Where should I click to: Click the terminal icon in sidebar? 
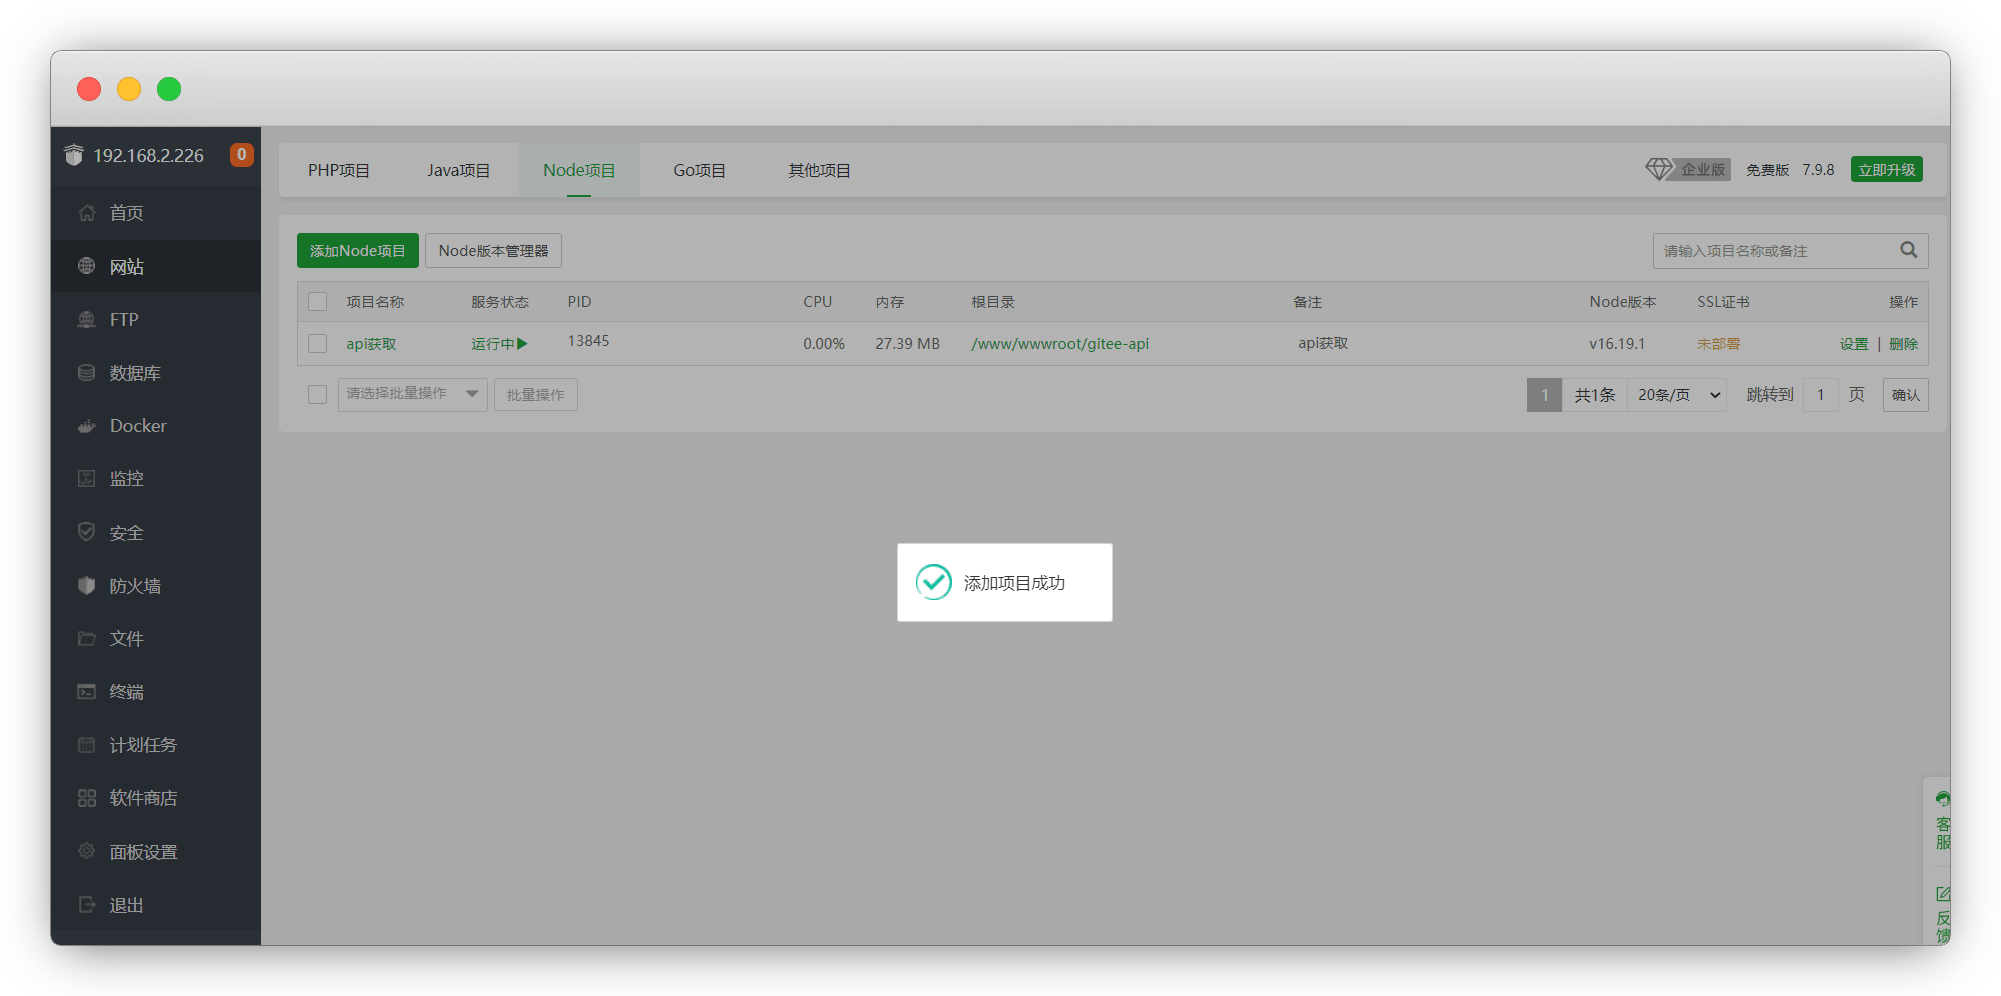coord(87,692)
